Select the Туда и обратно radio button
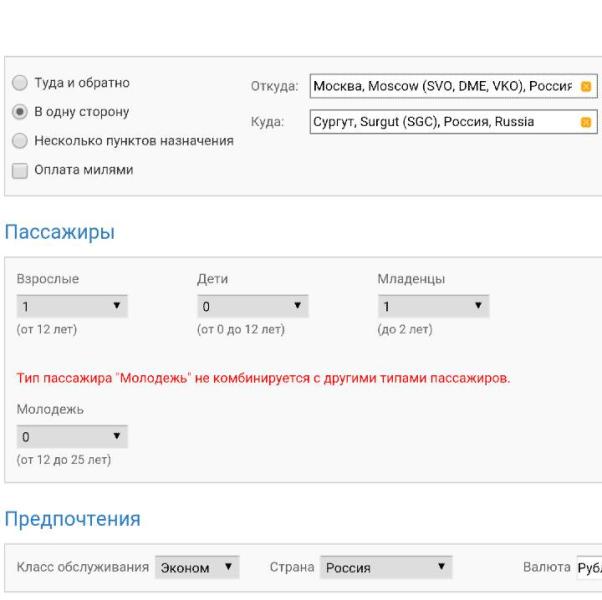Viewport: 602px width, 600px height. coord(19,83)
